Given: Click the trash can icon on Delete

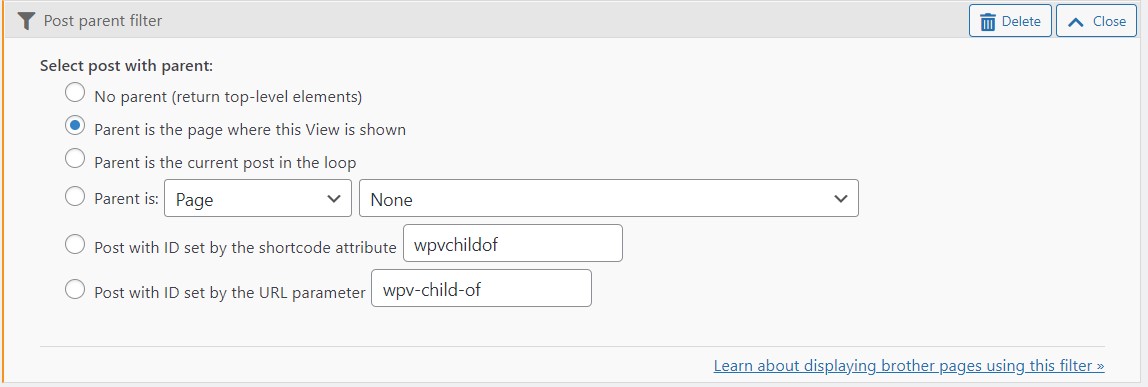Looking at the screenshot, I should coord(988,22).
